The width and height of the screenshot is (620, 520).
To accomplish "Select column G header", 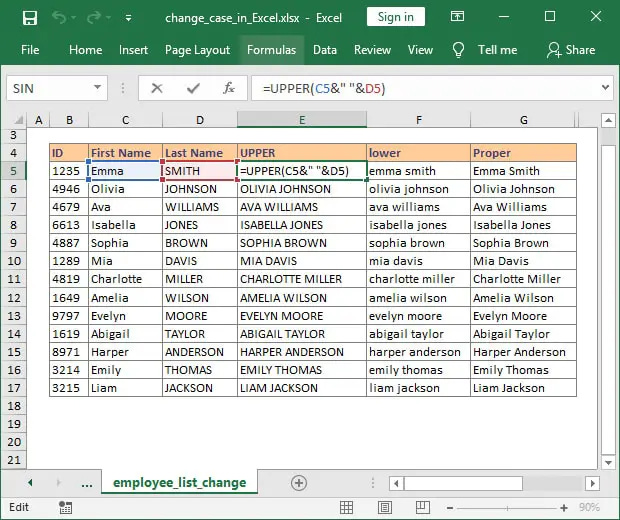I will click(x=524, y=120).
